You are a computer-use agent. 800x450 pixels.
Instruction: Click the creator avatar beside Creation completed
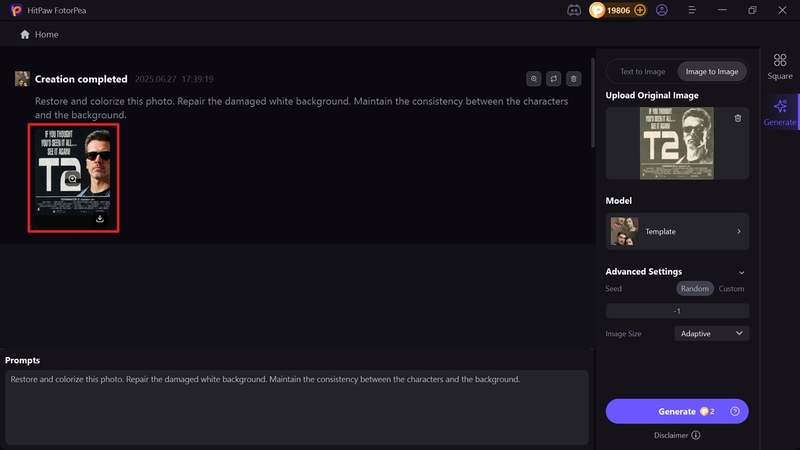click(x=22, y=79)
